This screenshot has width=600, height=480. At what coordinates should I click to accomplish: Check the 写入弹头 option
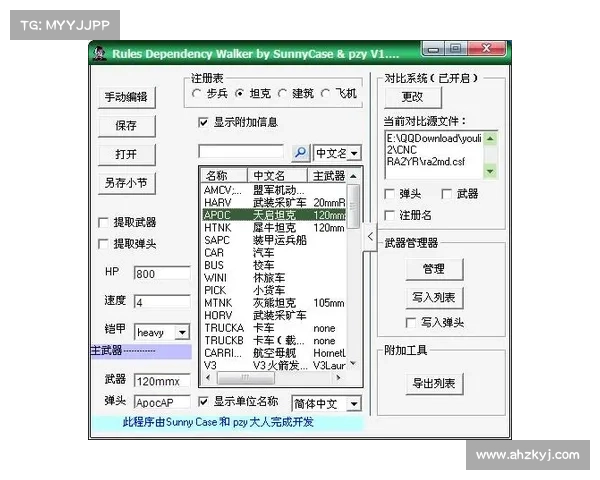410,323
